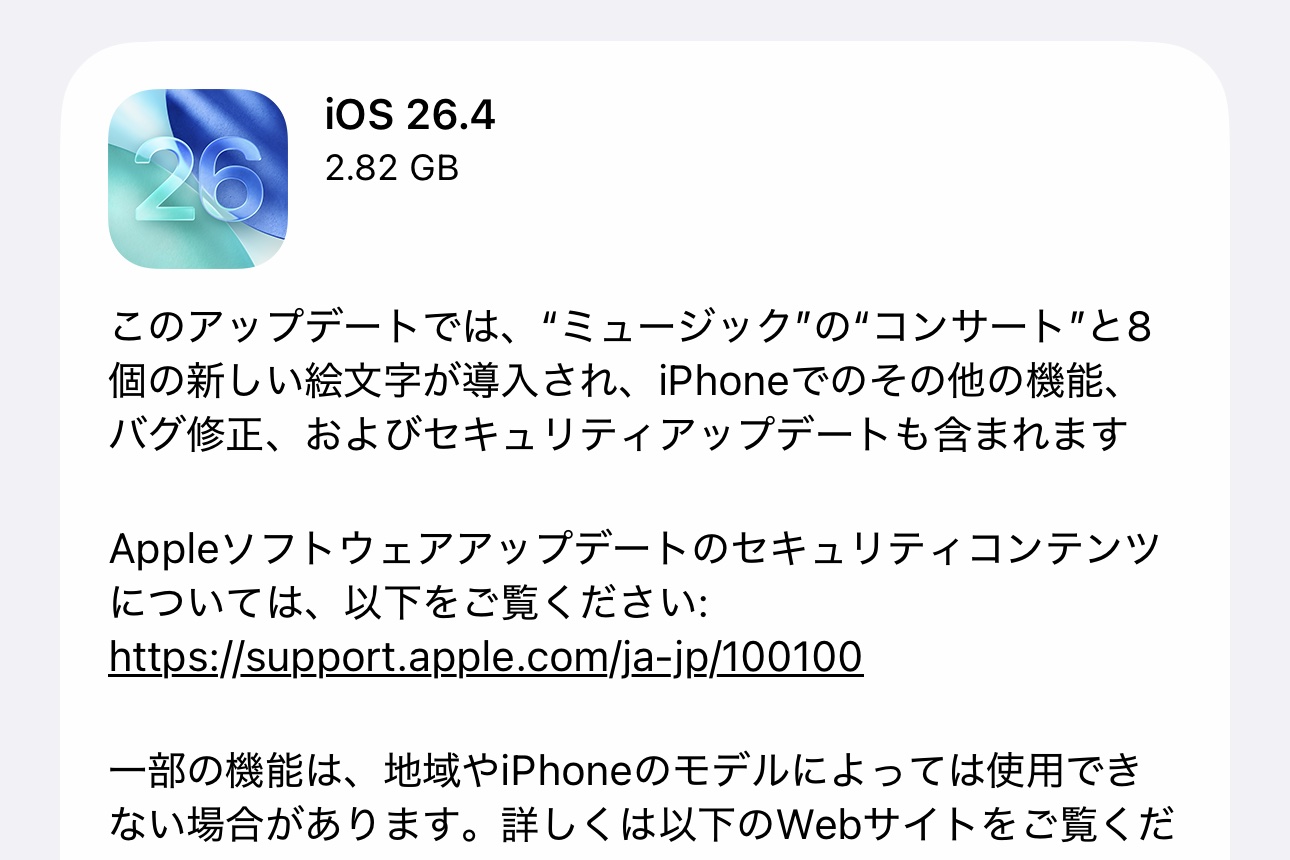The image size is (1290, 860).
Task: Tap the iOS 26 update icon
Action: coord(198,179)
